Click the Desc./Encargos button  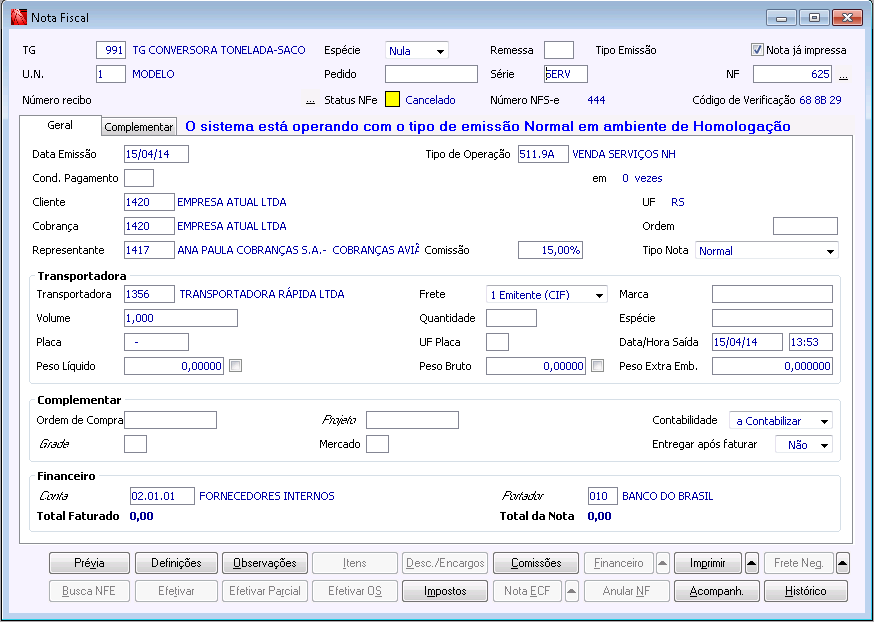click(x=445, y=563)
